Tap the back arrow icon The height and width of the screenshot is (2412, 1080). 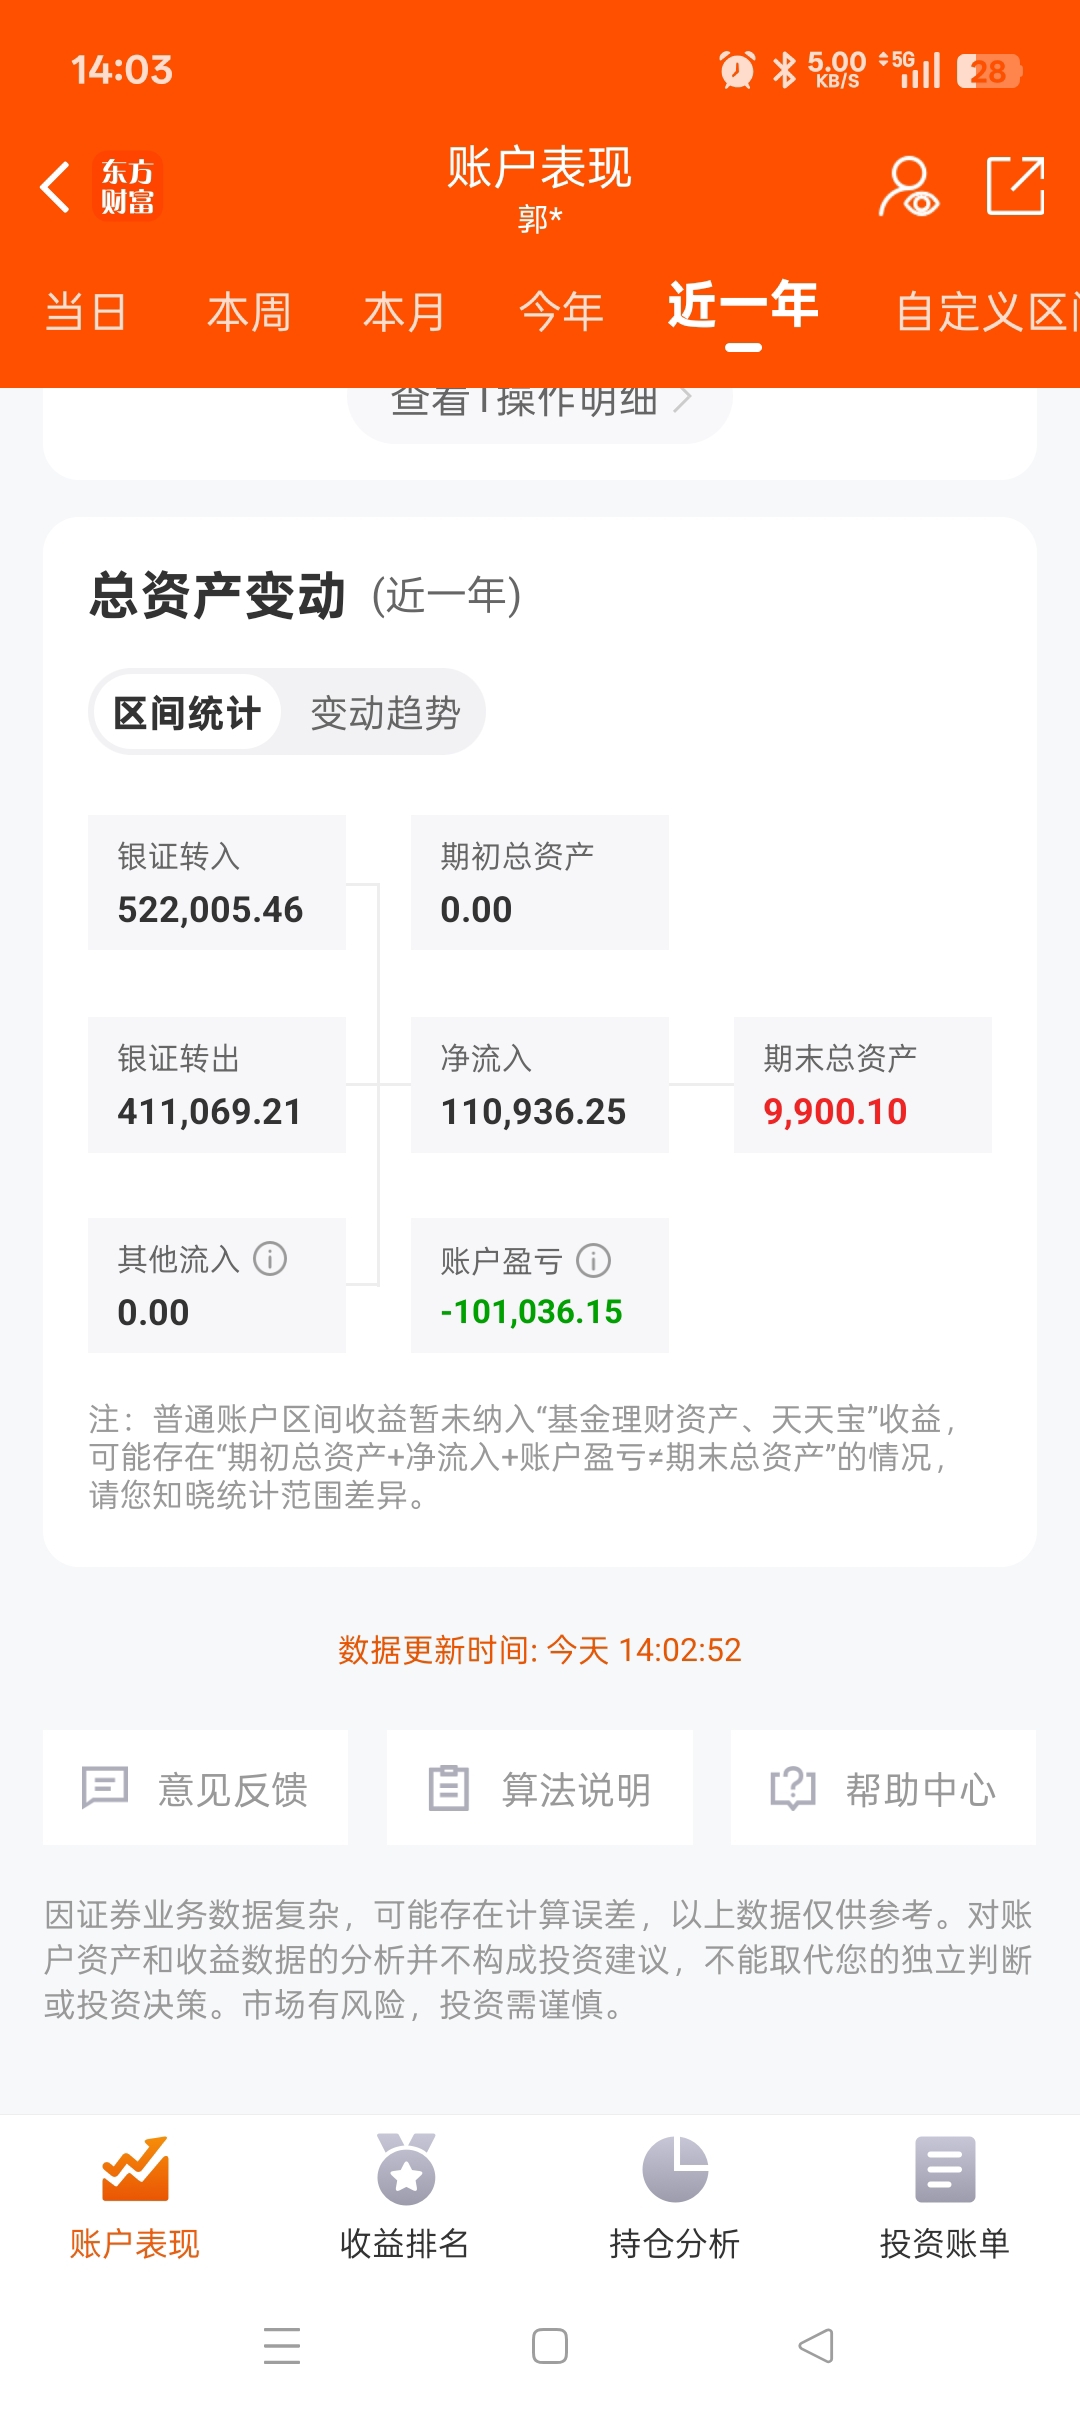55,186
